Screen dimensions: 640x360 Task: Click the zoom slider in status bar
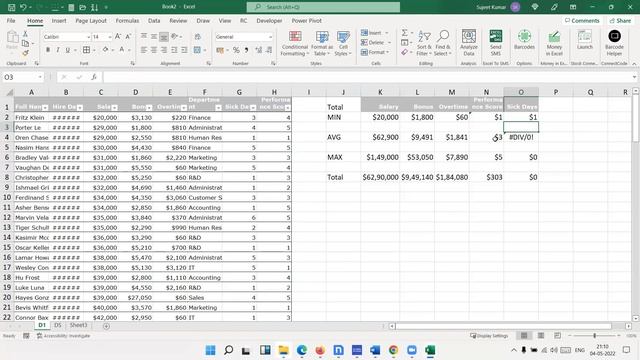click(594, 336)
